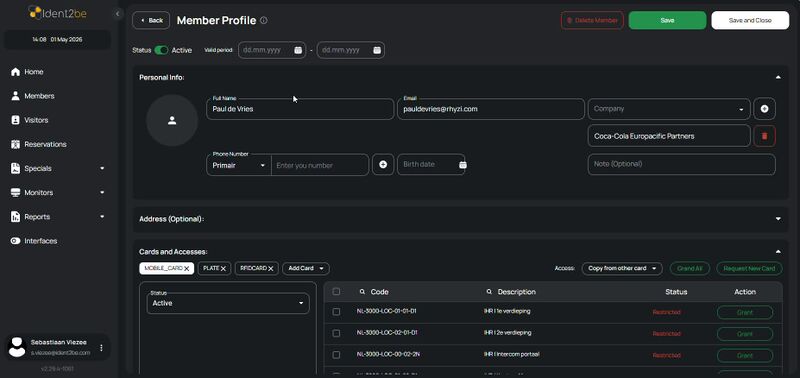Viewport: 800px width, 378px height.
Task: Open the valid period end date calendar
Action: pyautogui.click(x=377, y=50)
